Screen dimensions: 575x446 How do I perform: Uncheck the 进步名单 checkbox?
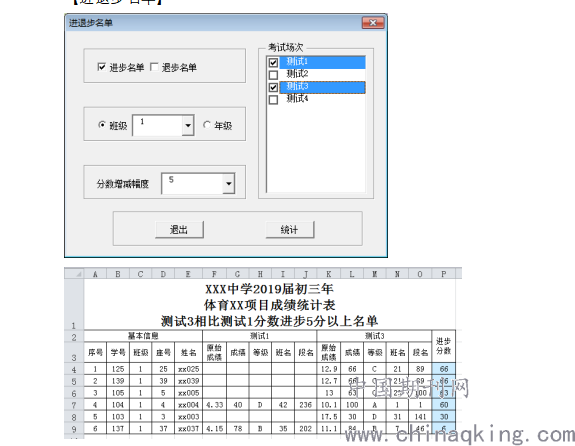(x=102, y=67)
